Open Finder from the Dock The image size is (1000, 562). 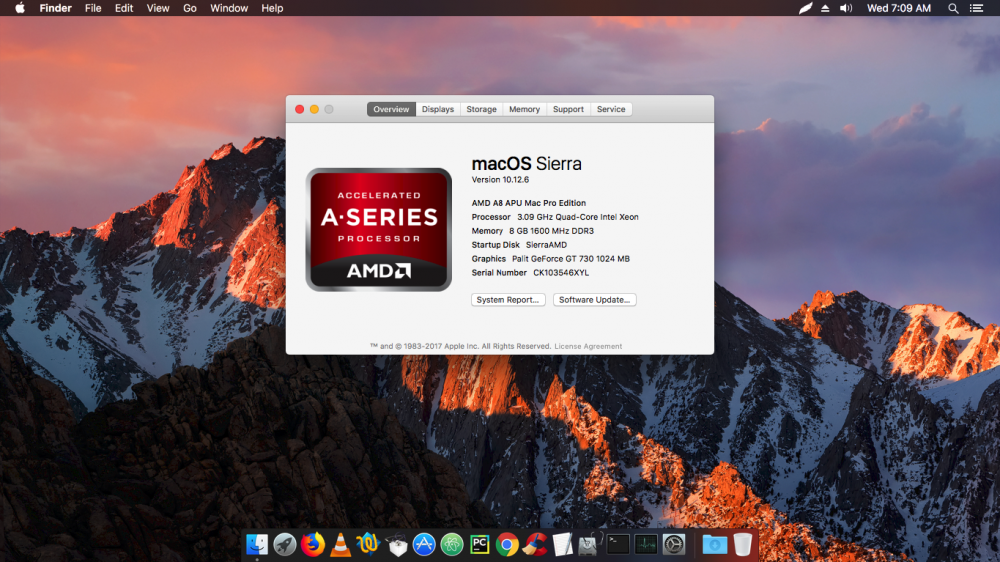coord(257,544)
